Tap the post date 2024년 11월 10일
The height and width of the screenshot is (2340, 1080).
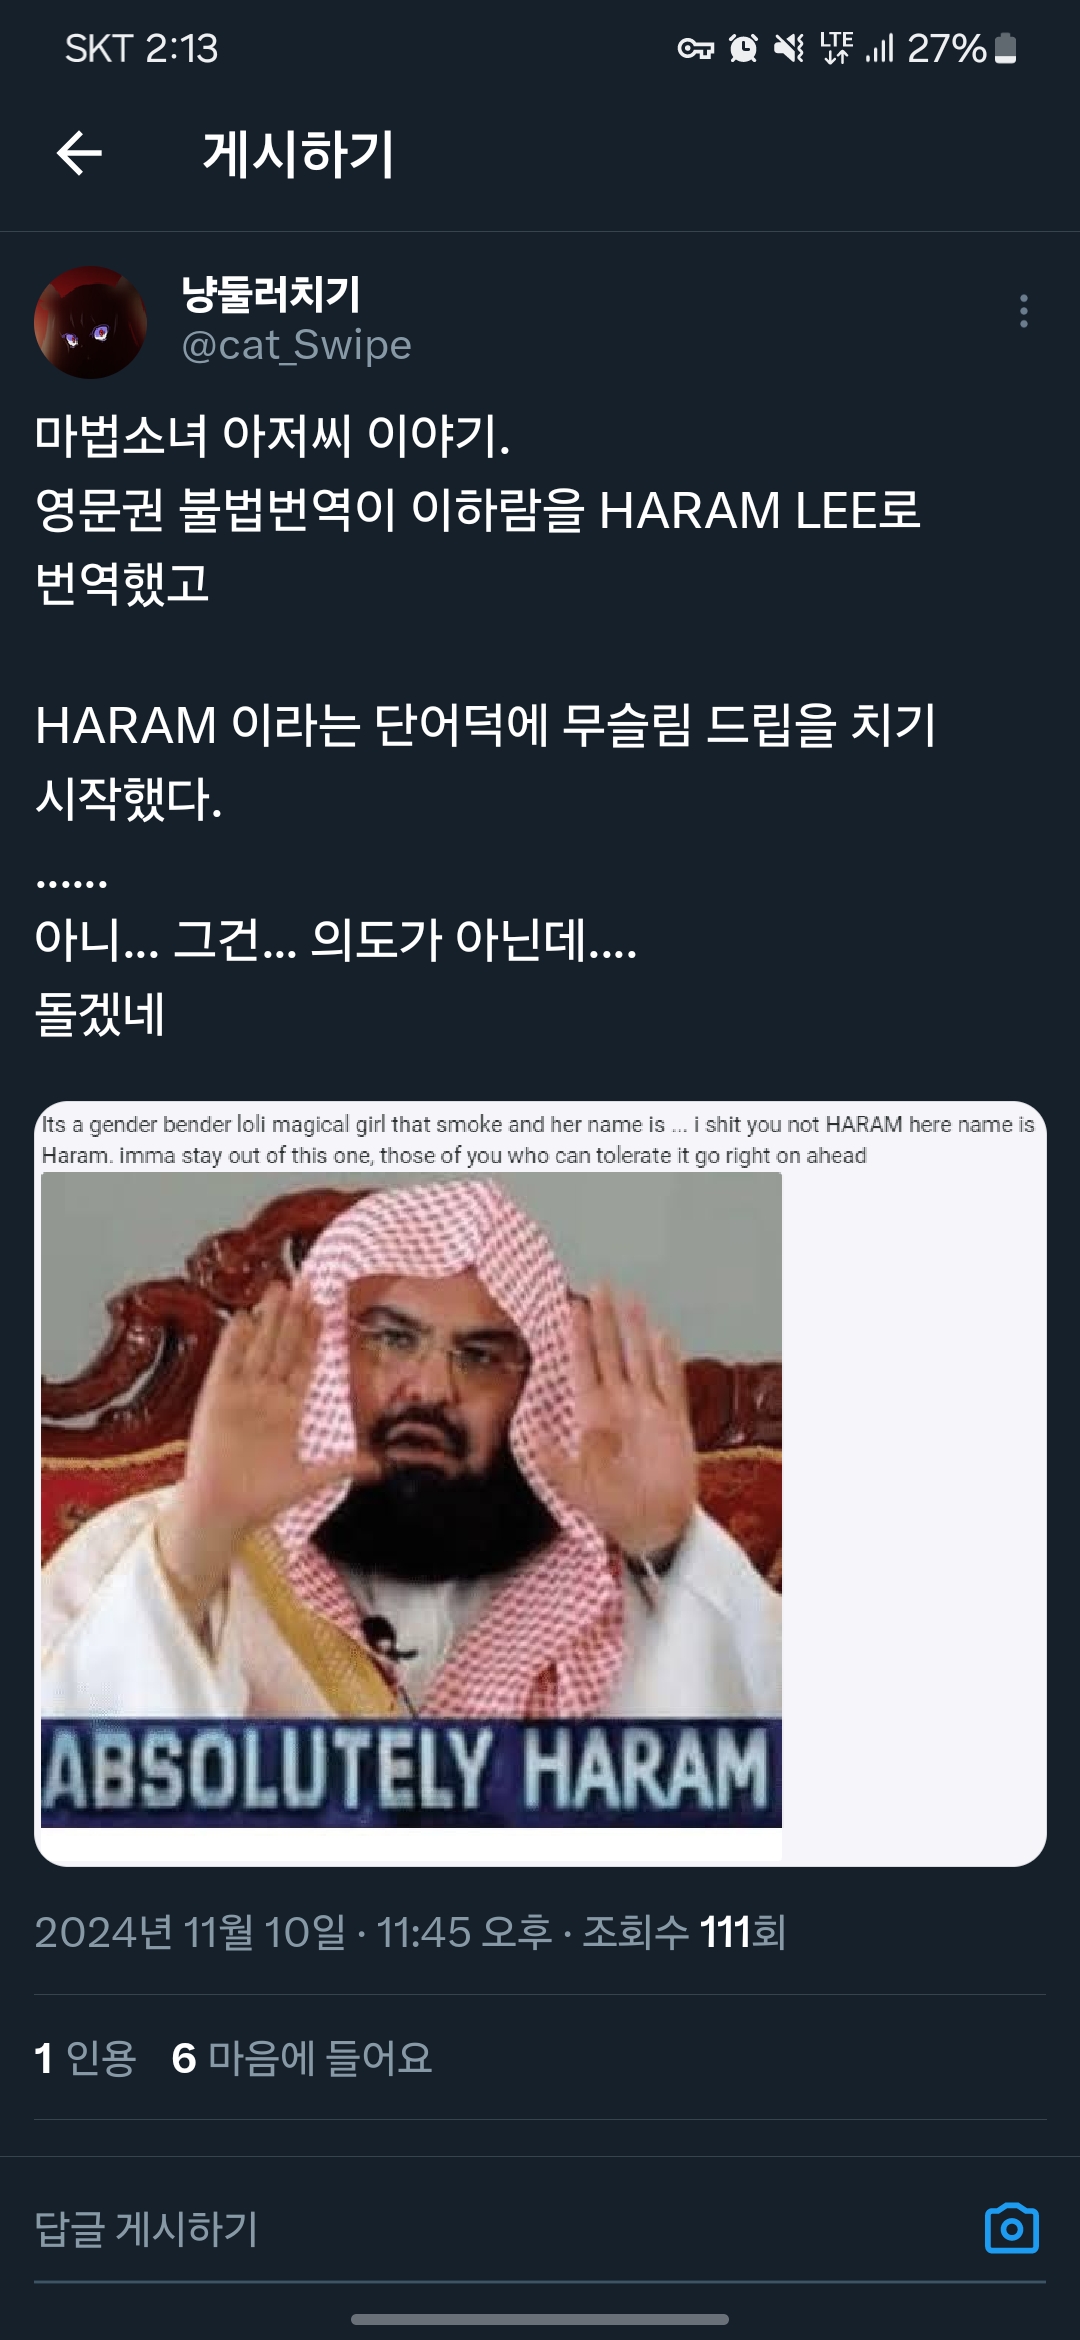190,1932
